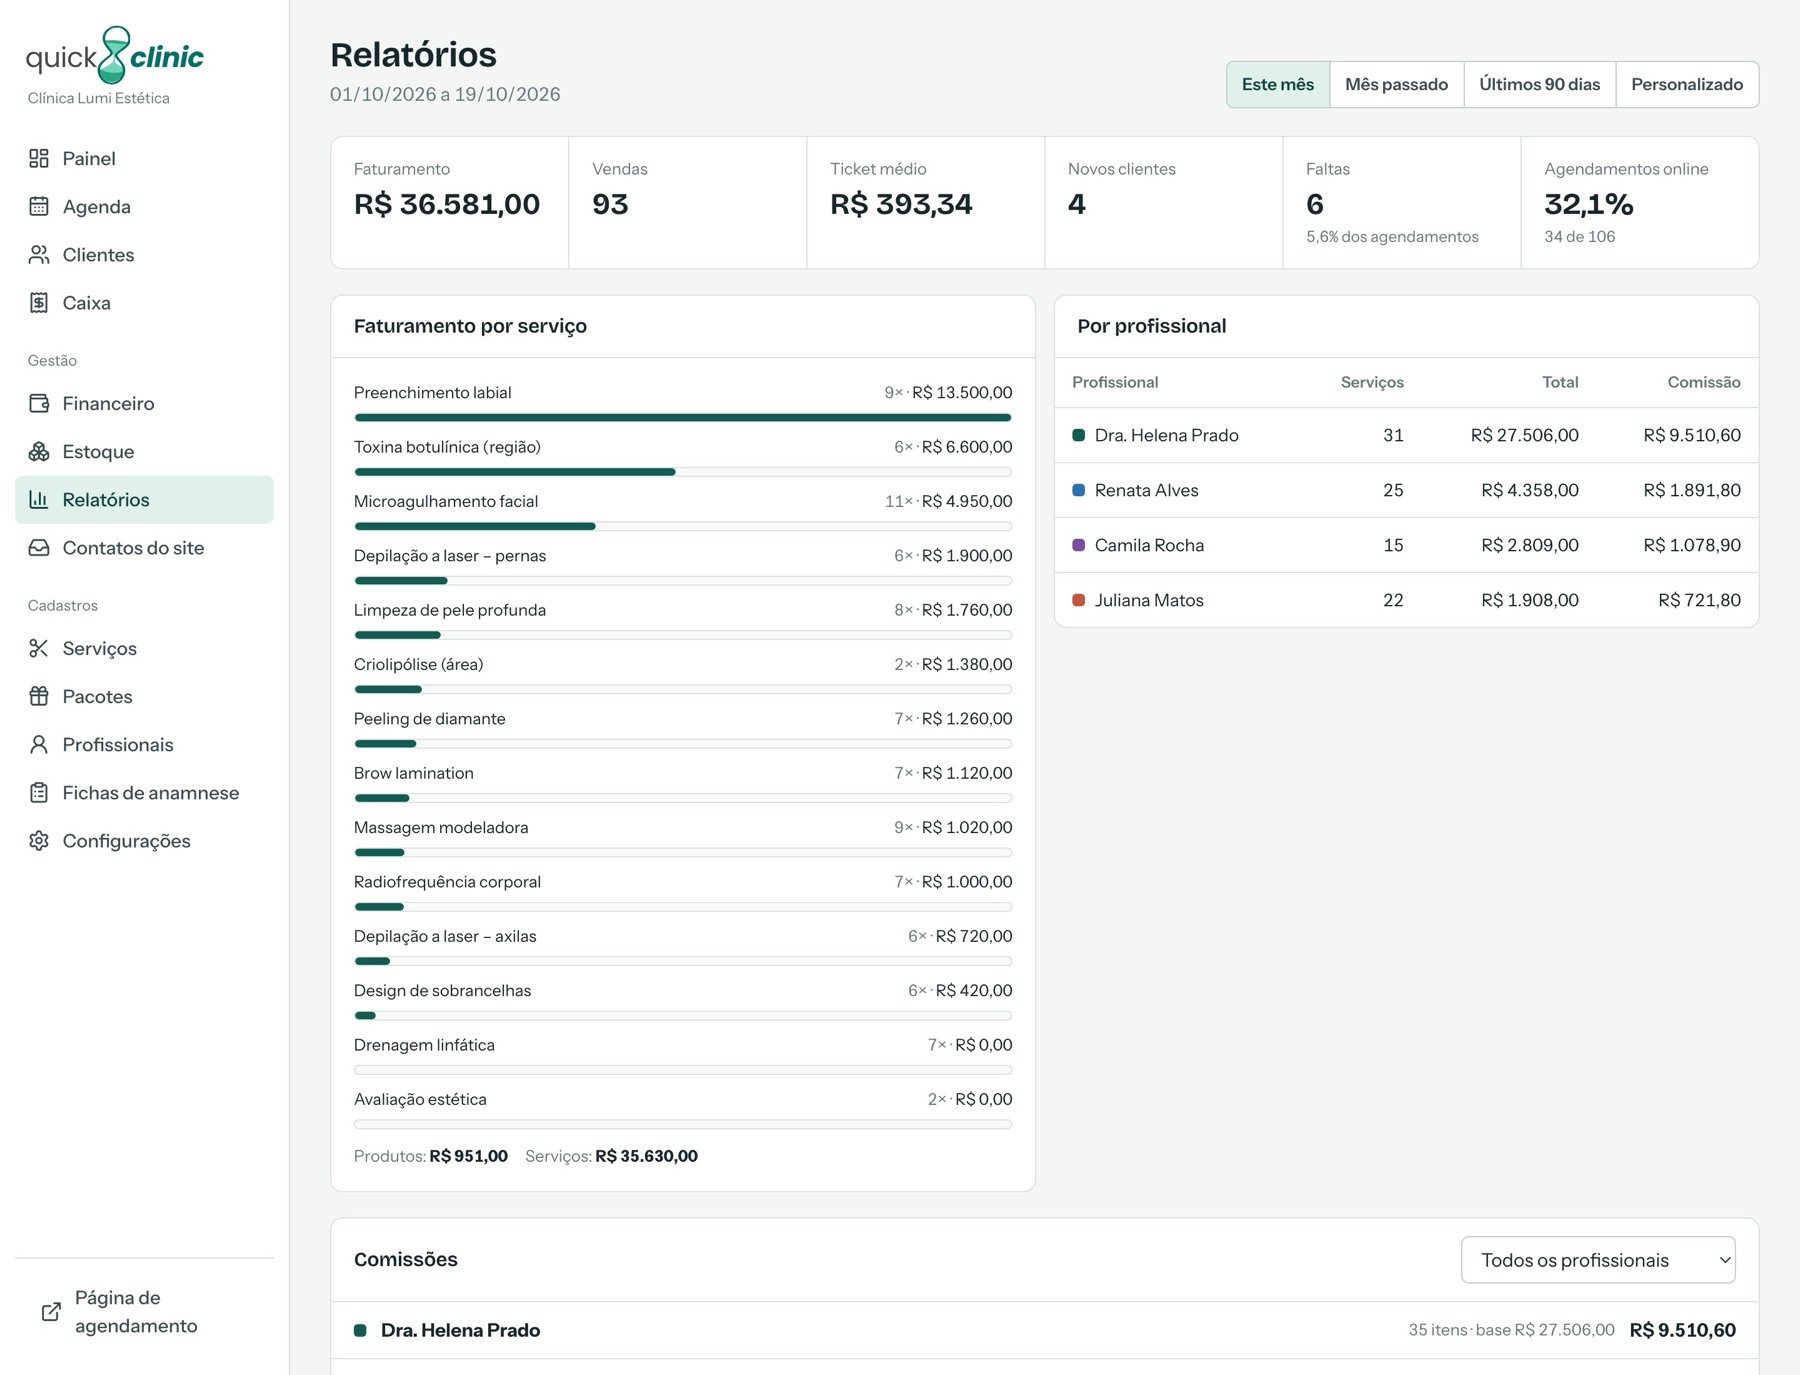Click the external link icon for booking page
The image size is (1800, 1375).
click(x=51, y=1311)
